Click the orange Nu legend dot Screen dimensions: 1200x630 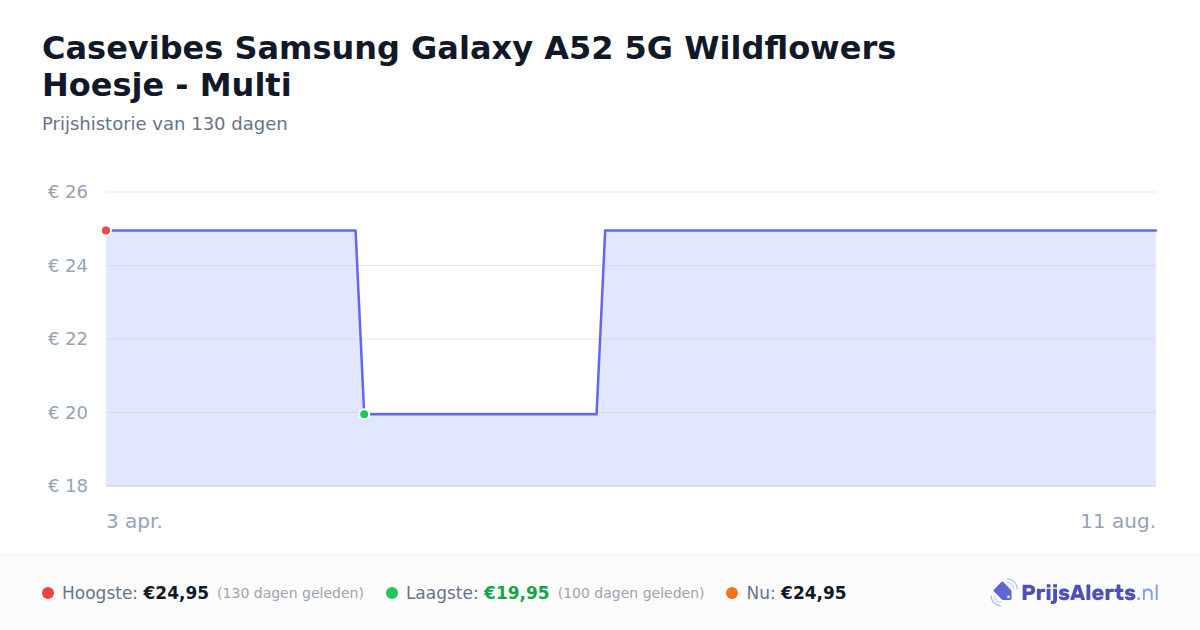pyautogui.click(x=732, y=593)
